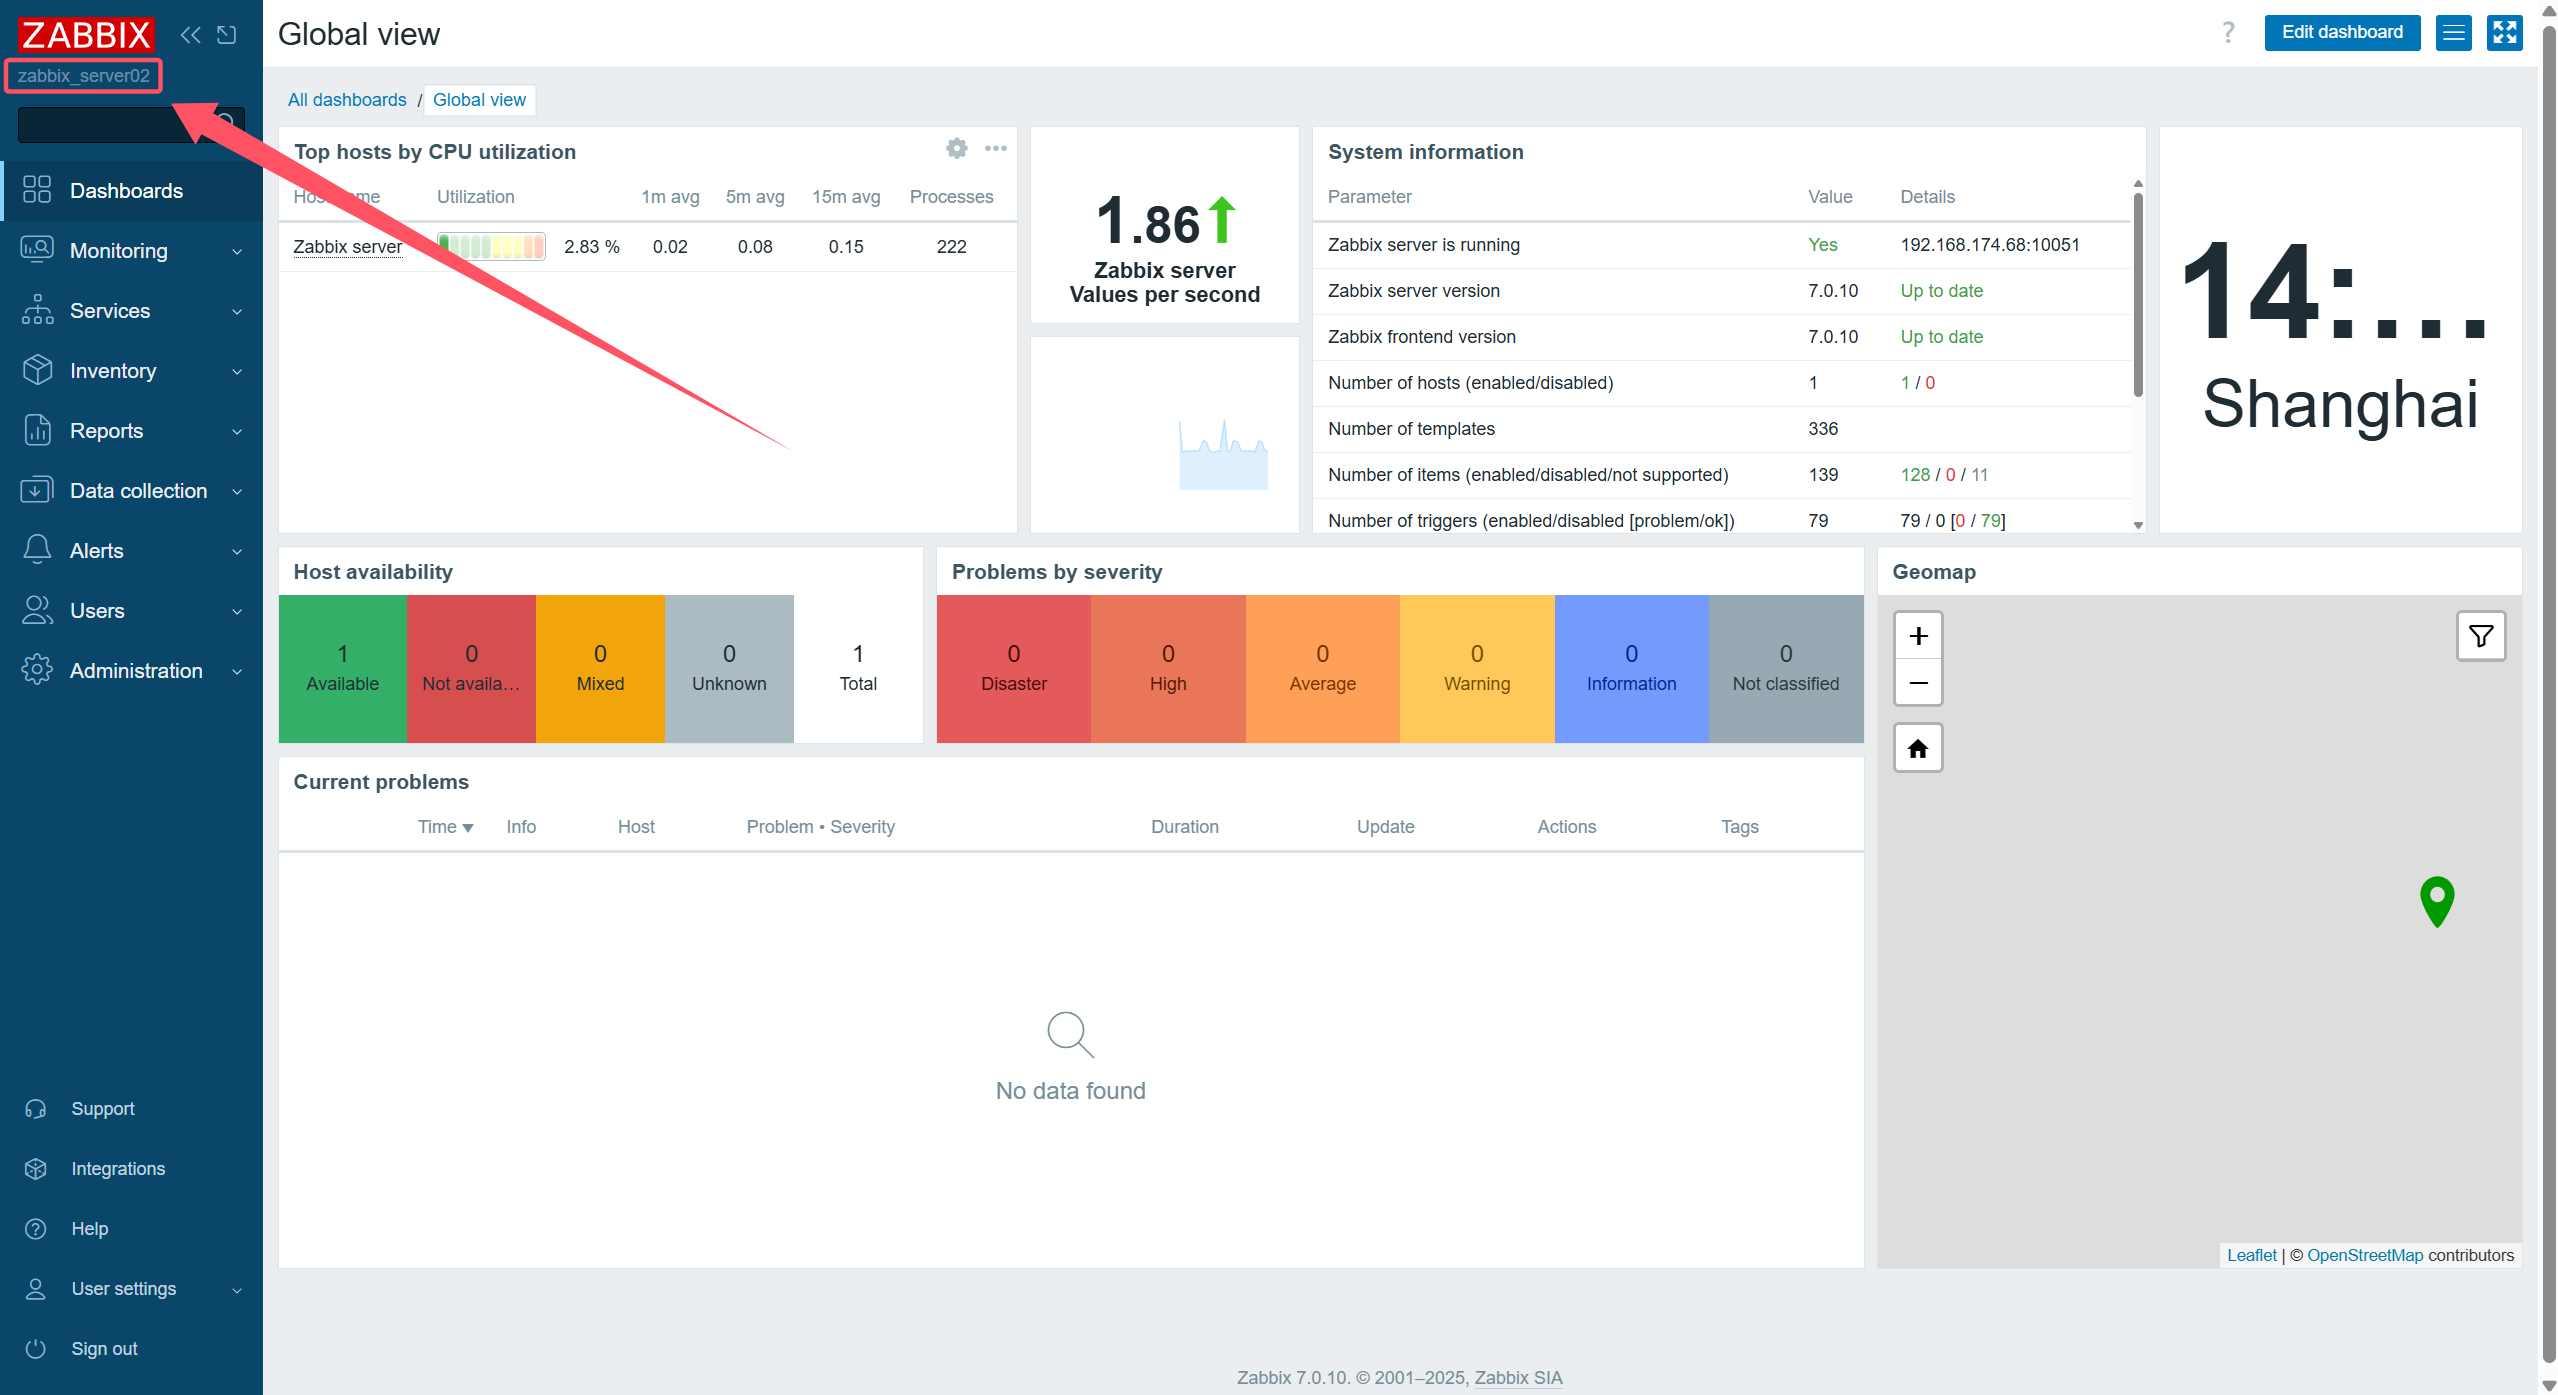2558x1395 pixels.
Task: Expand the Data collection menu chevron
Action: click(237, 491)
